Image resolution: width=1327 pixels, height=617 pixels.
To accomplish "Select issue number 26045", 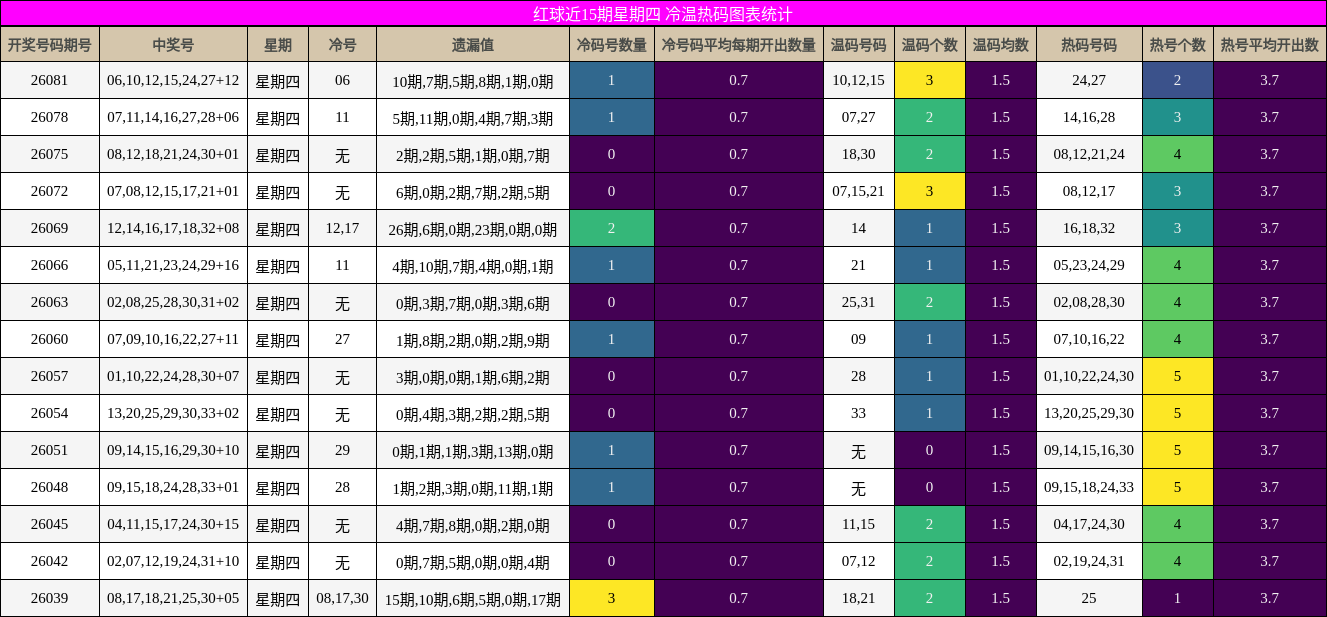I will click(50, 524).
